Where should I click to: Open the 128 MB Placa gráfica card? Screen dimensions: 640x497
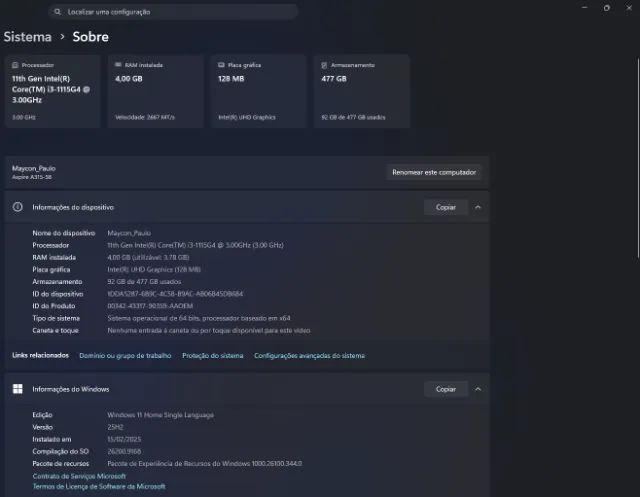(259, 91)
